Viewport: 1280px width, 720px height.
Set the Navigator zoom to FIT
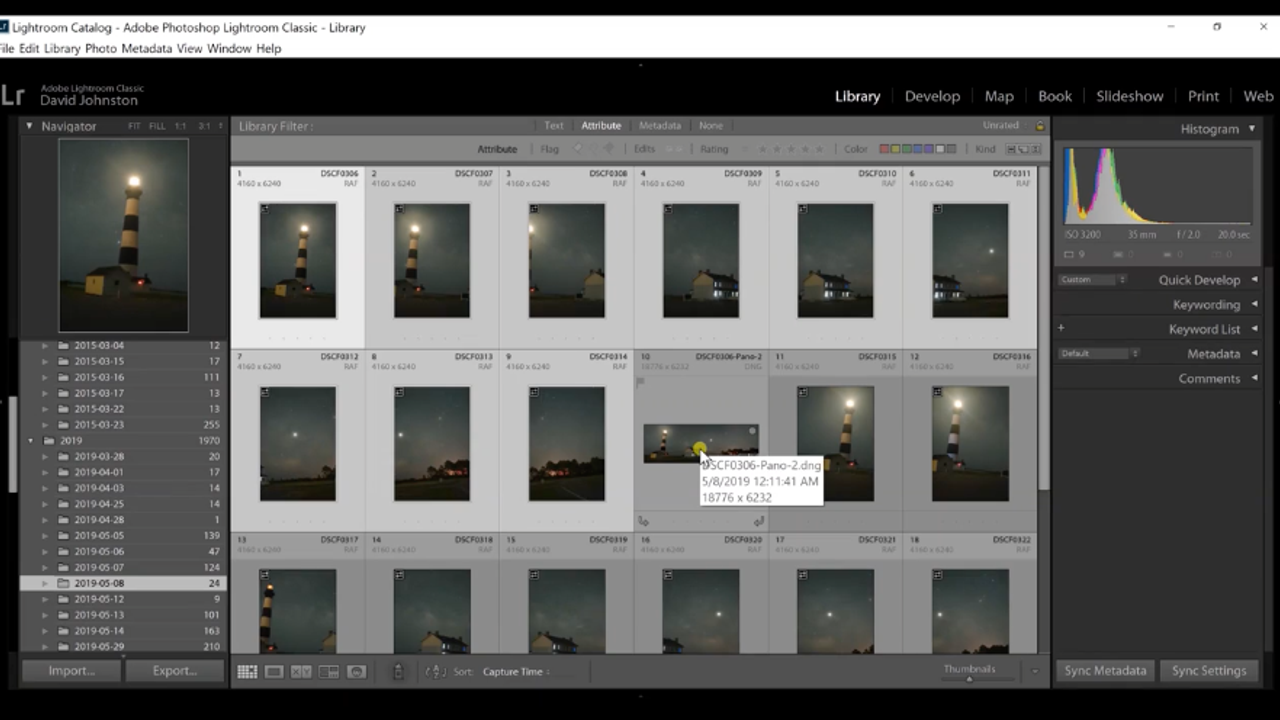pyautogui.click(x=134, y=127)
